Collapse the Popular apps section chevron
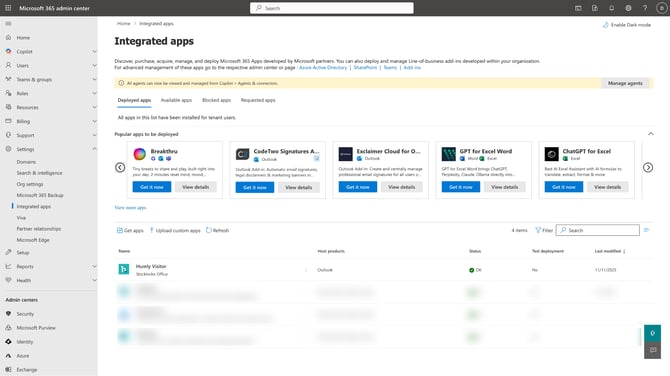The height and width of the screenshot is (376, 670). coord(650,134)
